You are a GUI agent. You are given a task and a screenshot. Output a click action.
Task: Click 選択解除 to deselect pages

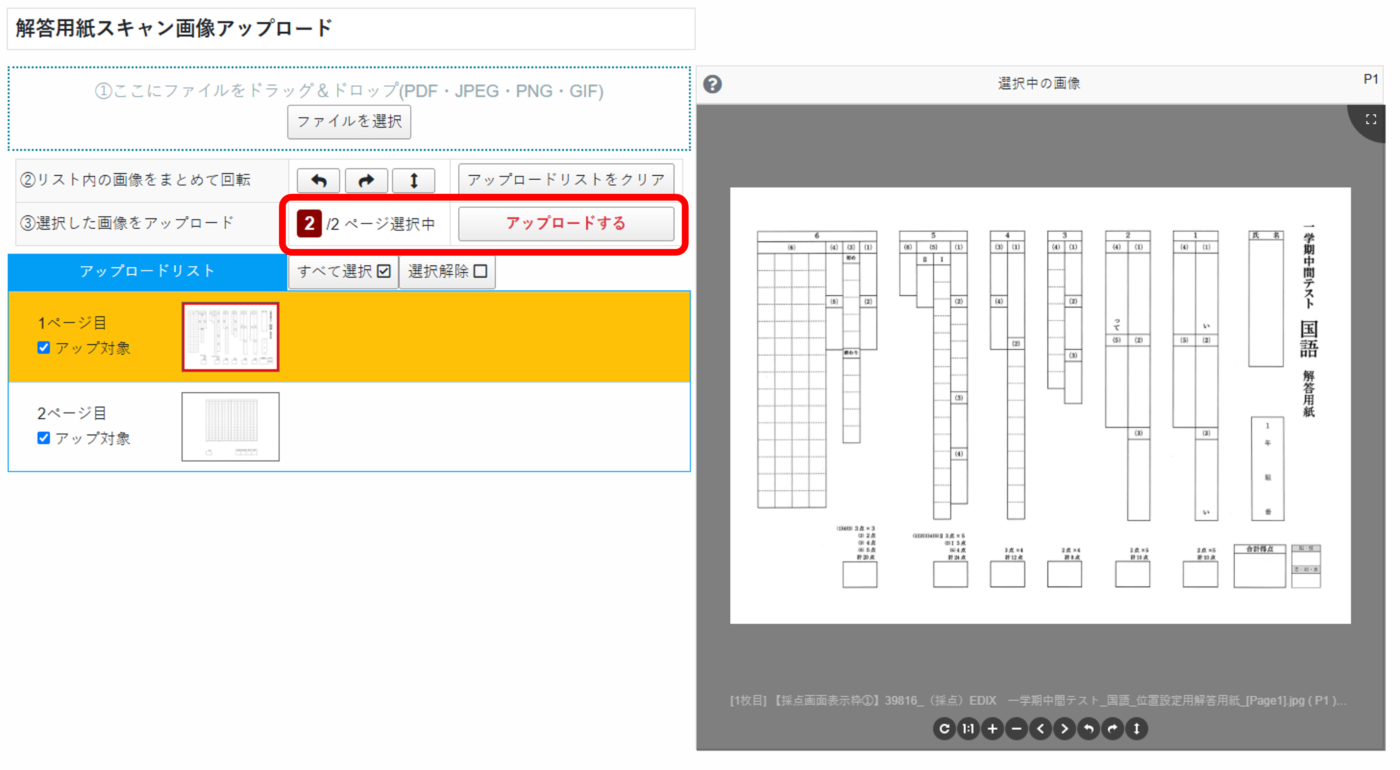pos(447,271)
